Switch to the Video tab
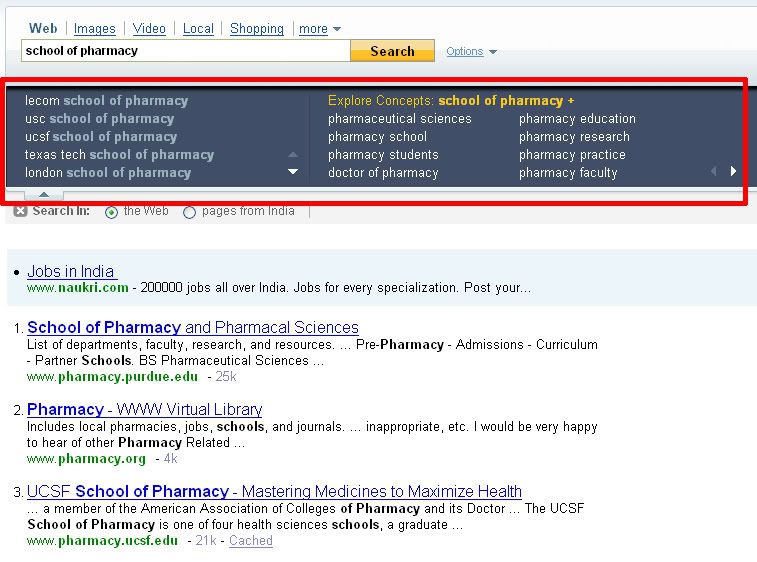This screenshot has width=757, height=562. pos(149,28)
